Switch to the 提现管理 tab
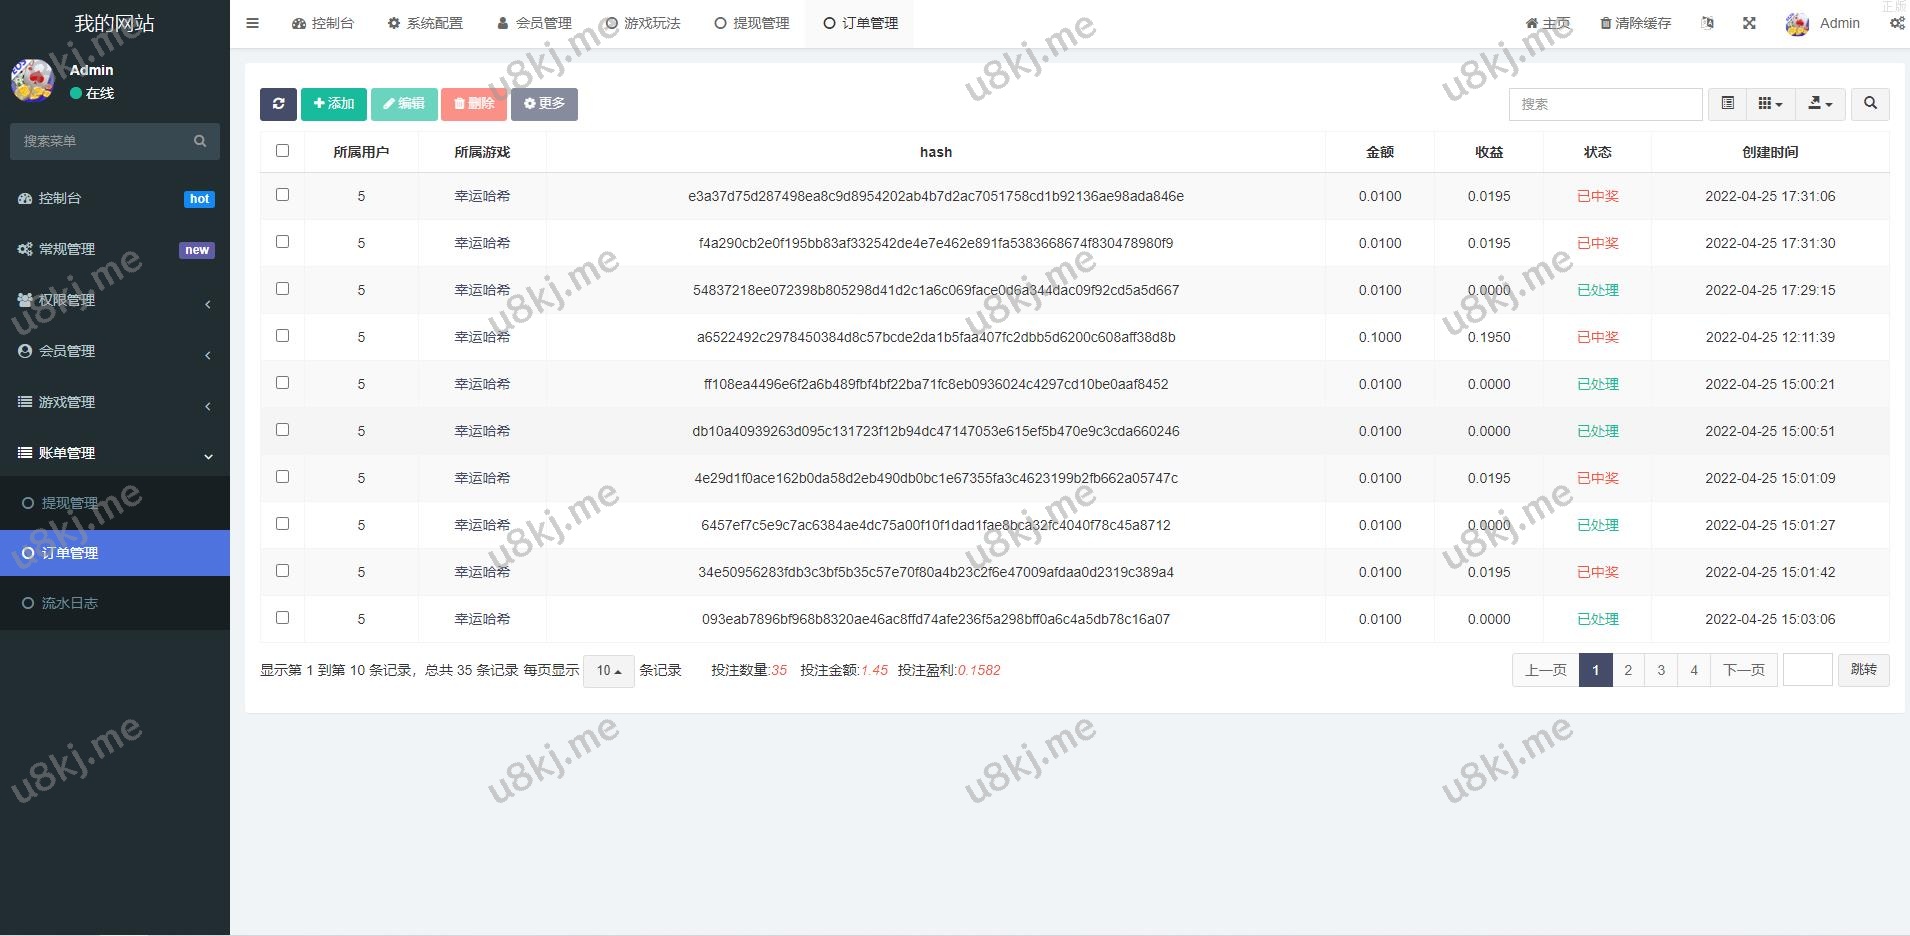This screenshot has width=1910, height=936. (752, 23)
